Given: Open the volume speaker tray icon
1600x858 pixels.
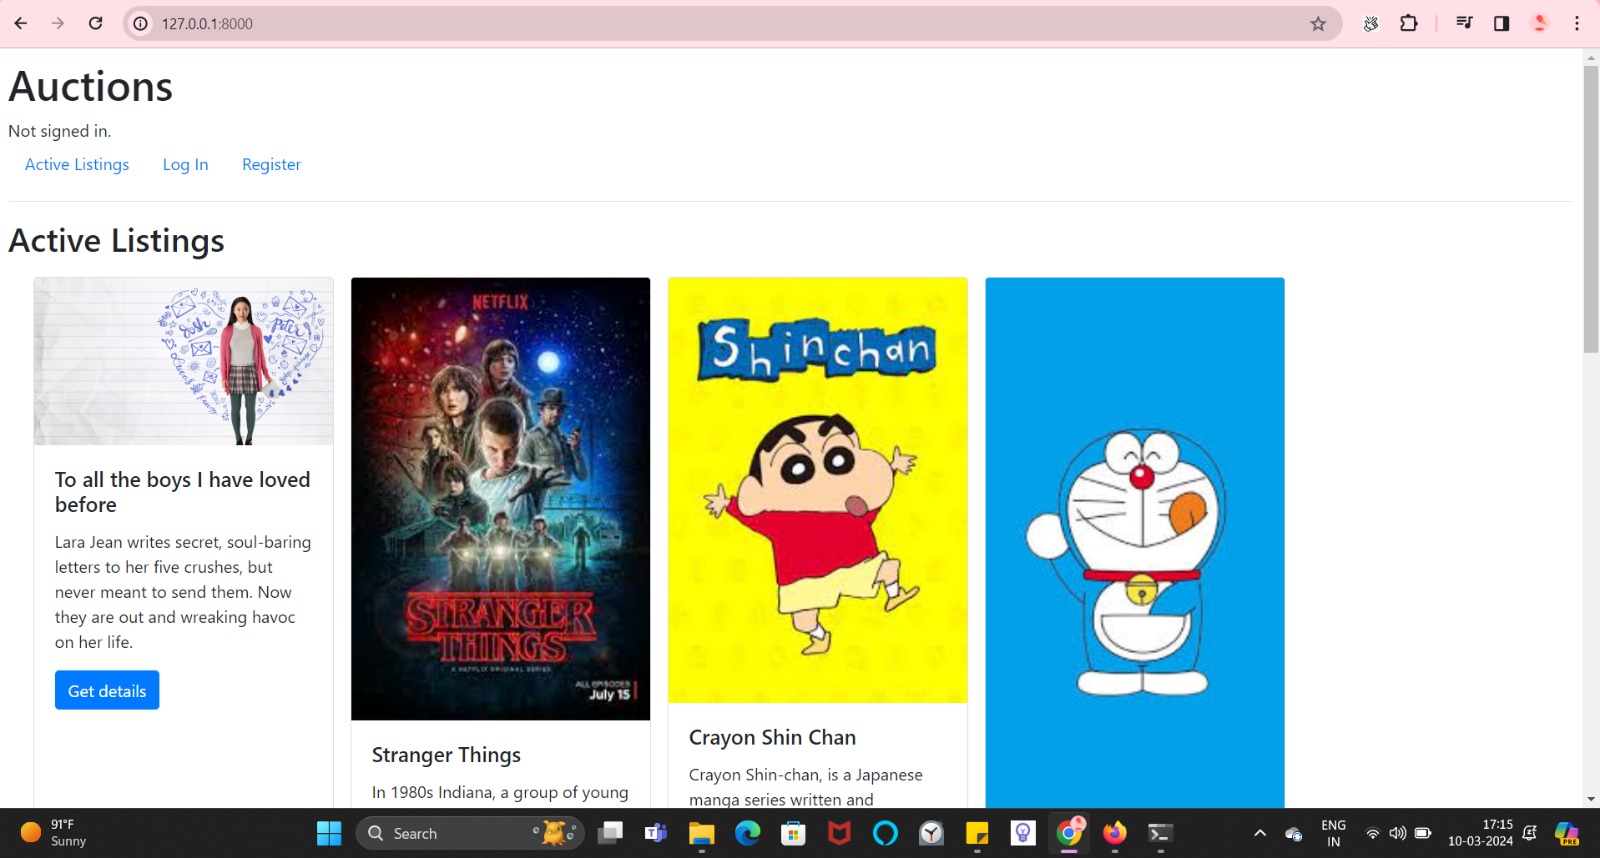Looking at the screenshot, I should (1398, 833).
